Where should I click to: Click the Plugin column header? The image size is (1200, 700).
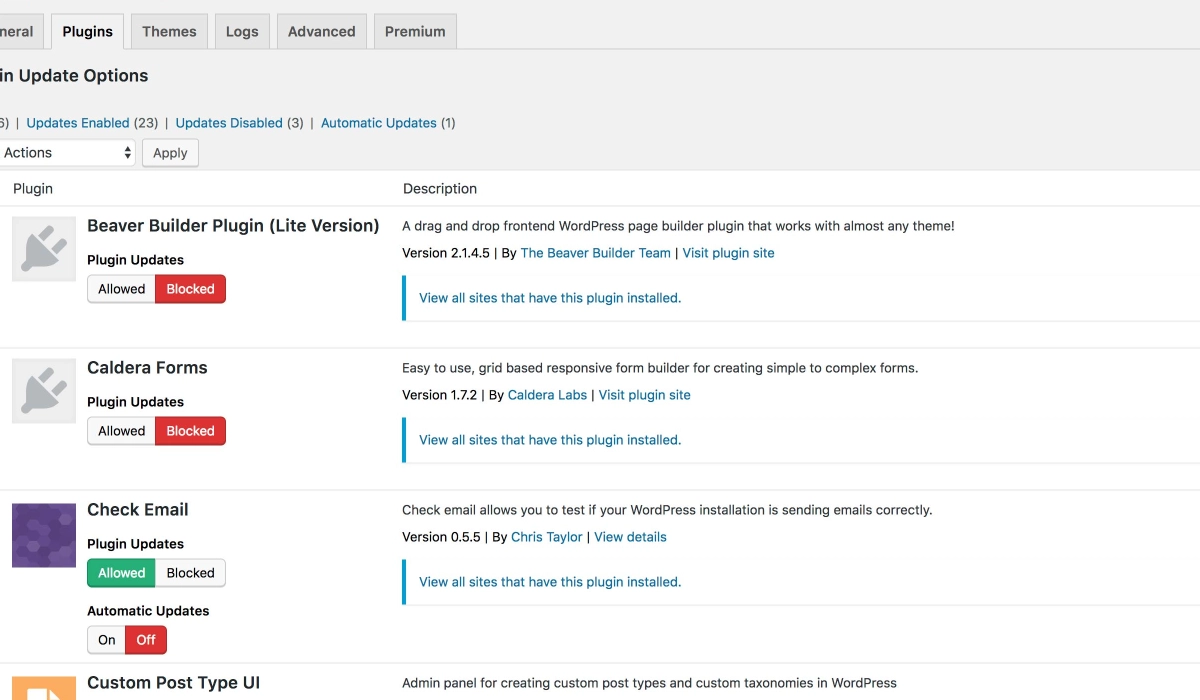pos(33,188)
